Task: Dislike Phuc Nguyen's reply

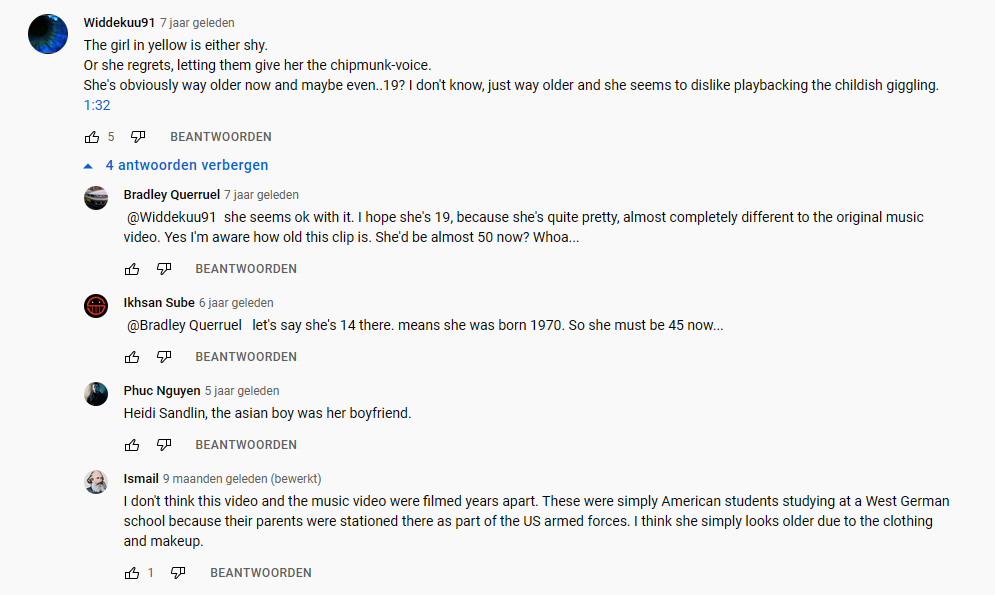Action: pyautogui.click(x=164, y=445)
